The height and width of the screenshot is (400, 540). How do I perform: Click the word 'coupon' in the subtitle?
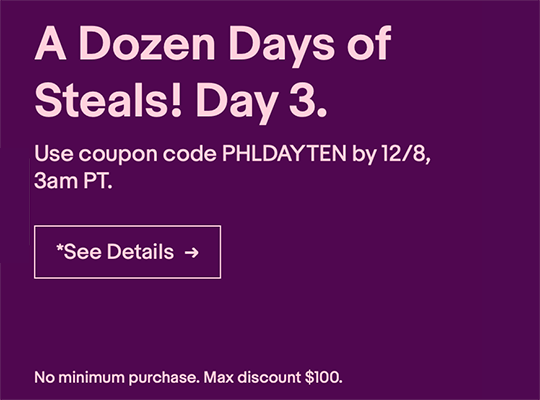coord(118,156)
